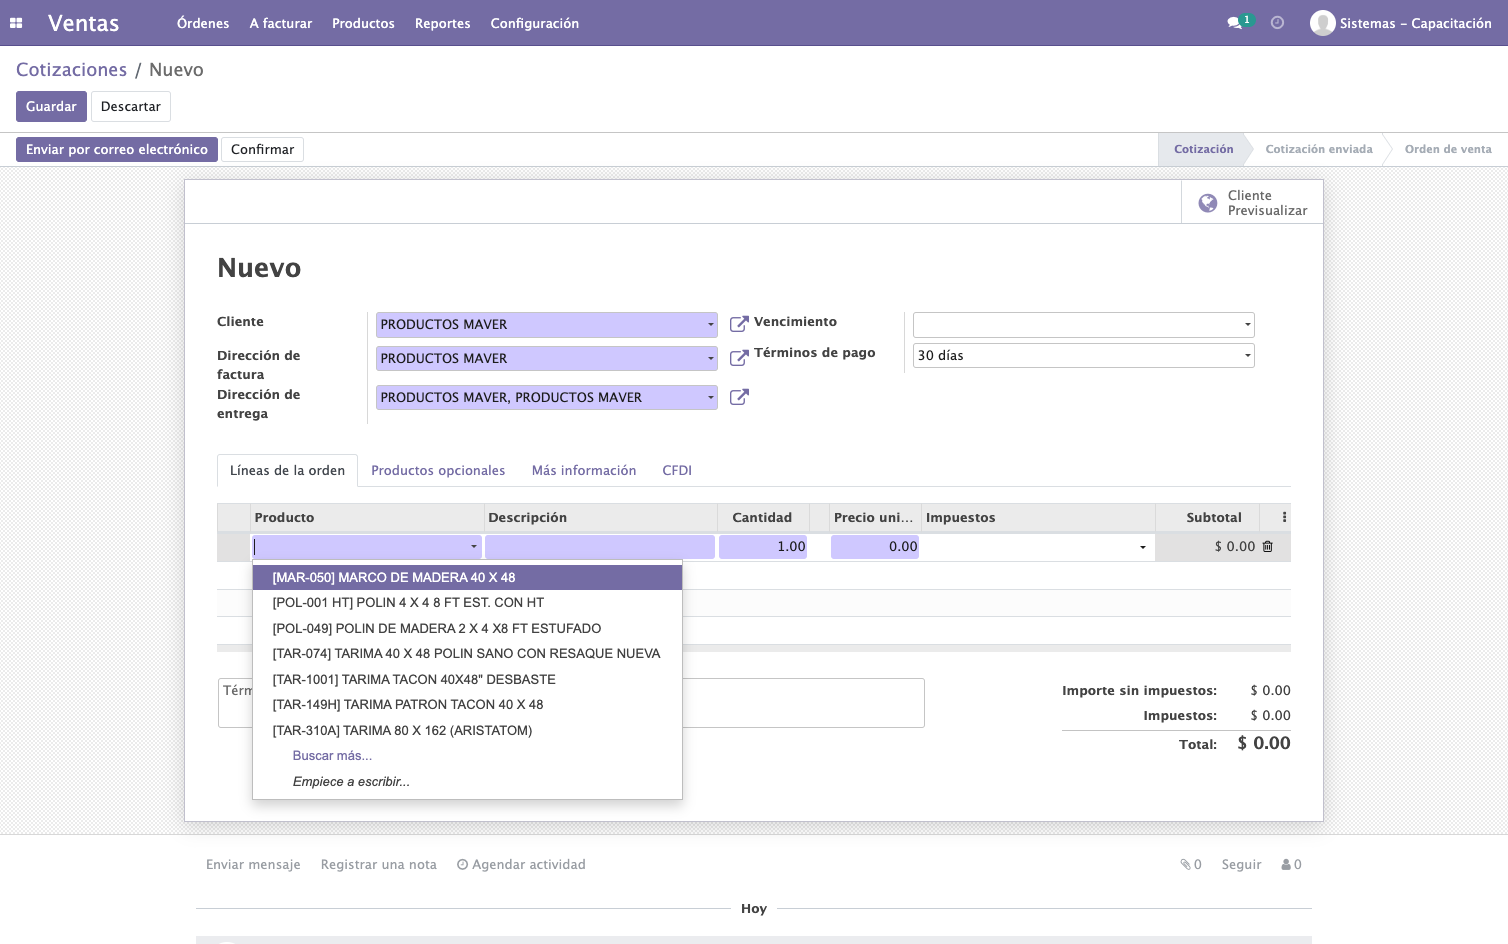This screenshot has width=1508, height=944.
Task: Open the A facturar menu
Action: click(281, 23)
